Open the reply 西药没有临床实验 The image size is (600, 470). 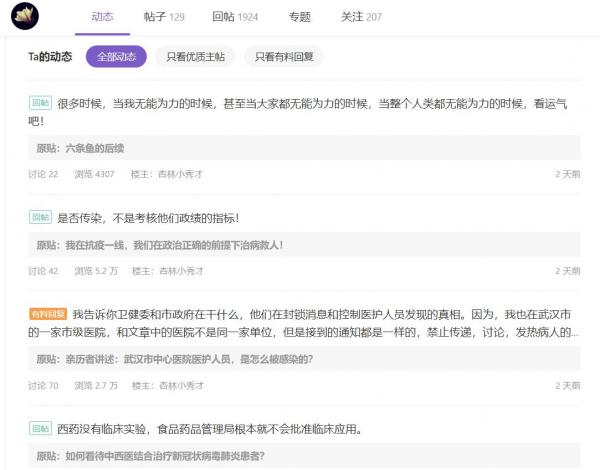click(210, 429)
